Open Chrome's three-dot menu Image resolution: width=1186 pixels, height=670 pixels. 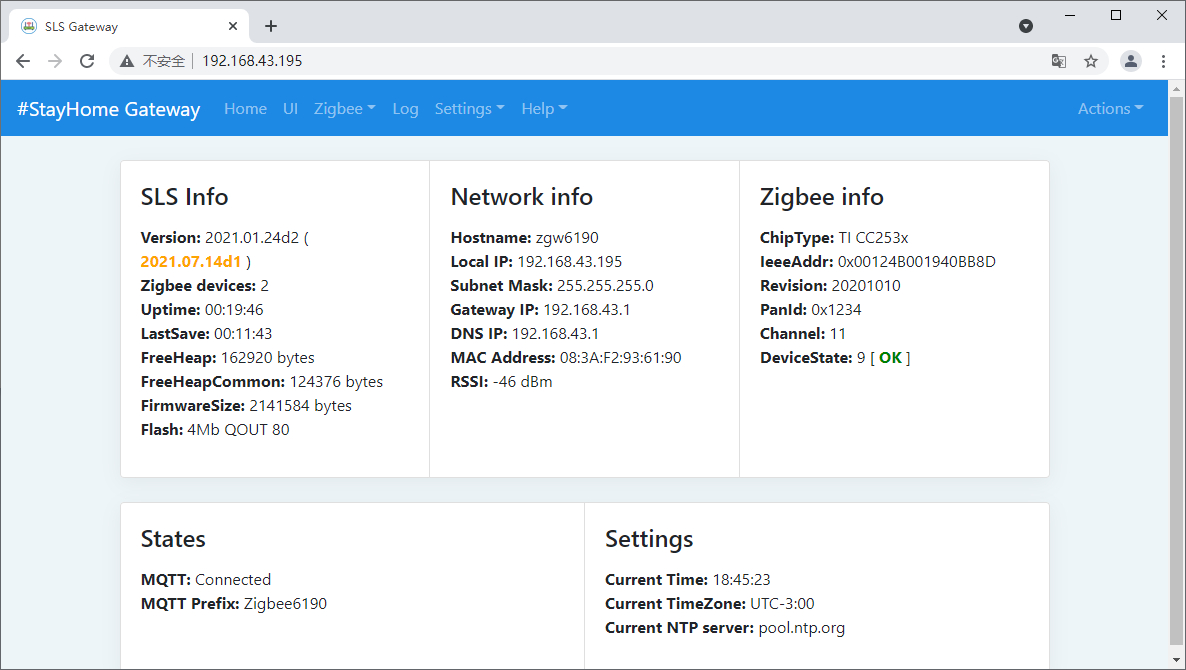pos(1163,61)
